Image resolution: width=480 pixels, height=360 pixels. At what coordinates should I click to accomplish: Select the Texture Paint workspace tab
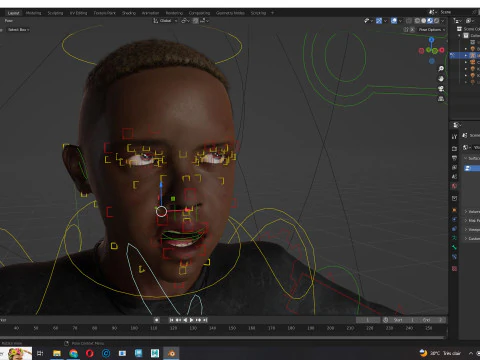(x=104, y=13)
